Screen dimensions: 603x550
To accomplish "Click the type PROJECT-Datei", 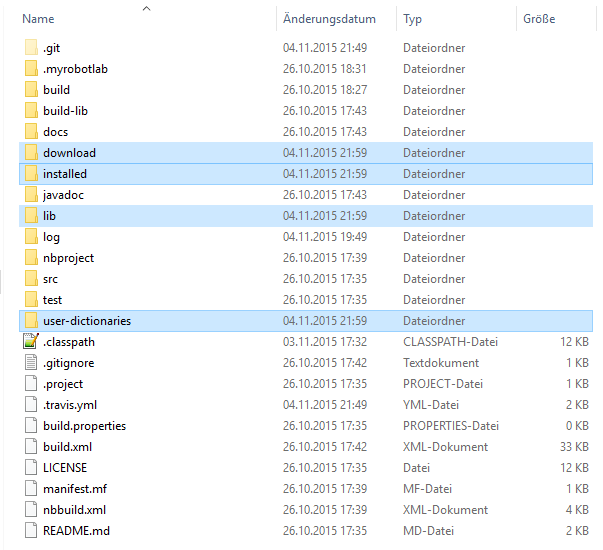I will 443,383.
